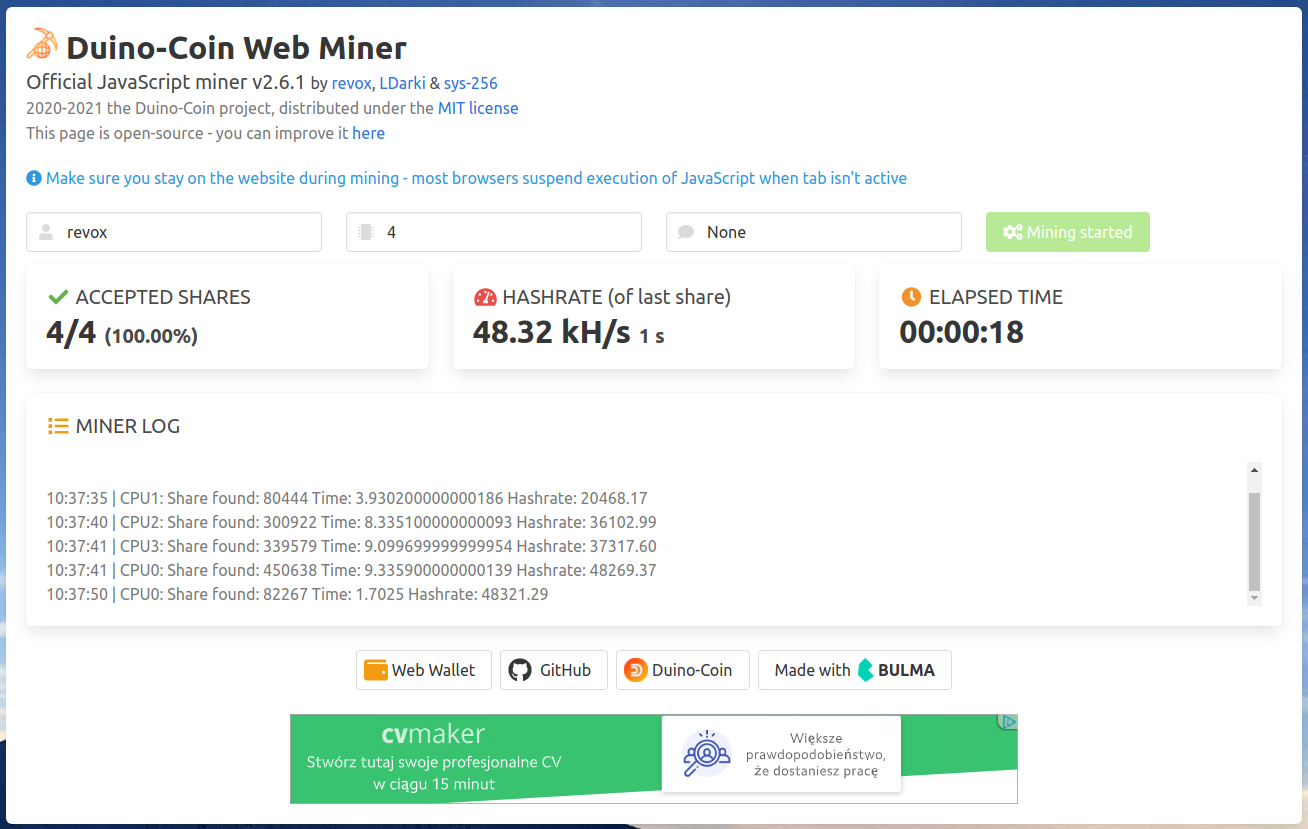Click the (100.00%) acceptance percentage
Image resolution: width=1308 pixels, height=829 pixels.
151,336
